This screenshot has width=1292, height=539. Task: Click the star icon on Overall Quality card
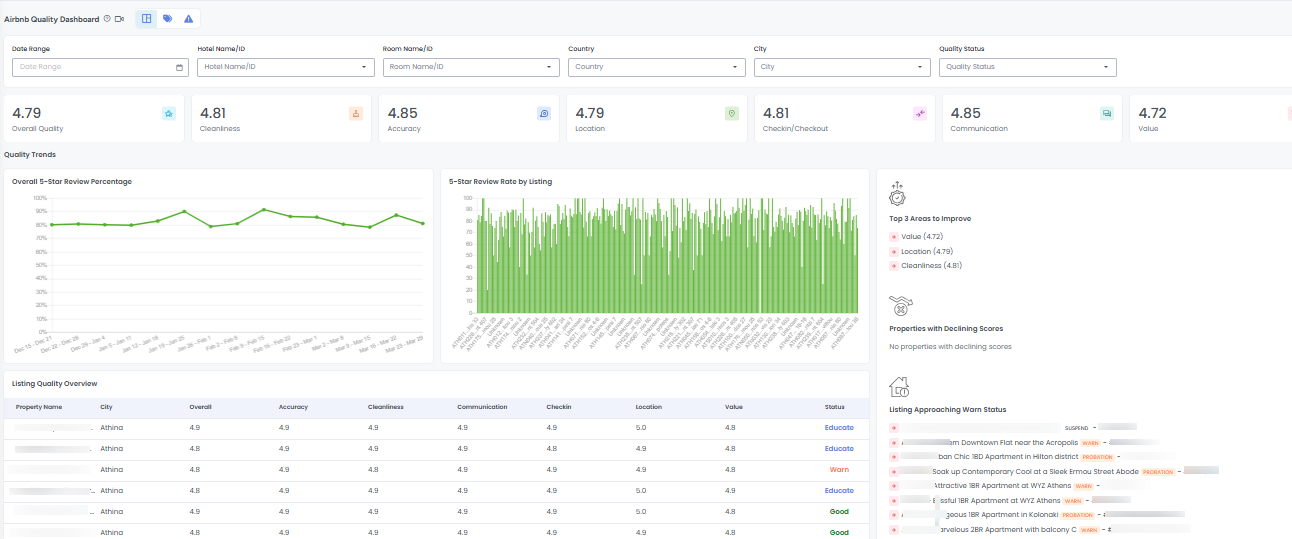tap(169, 114)
